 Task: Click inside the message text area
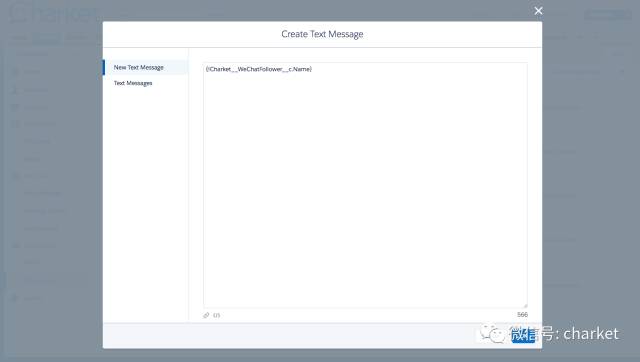pos(365,185)
